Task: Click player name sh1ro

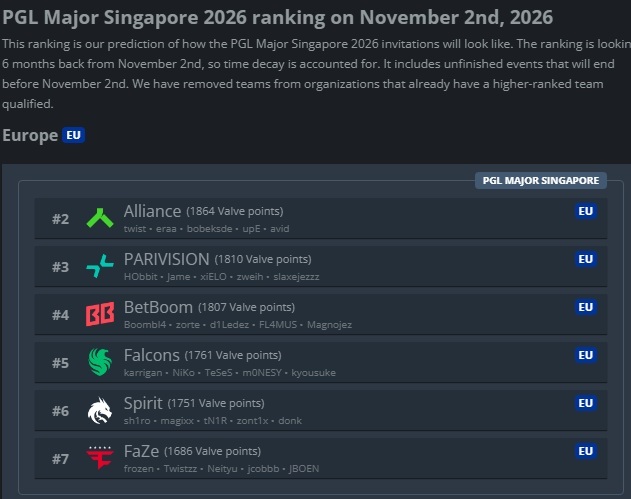Action: point(137,421)
